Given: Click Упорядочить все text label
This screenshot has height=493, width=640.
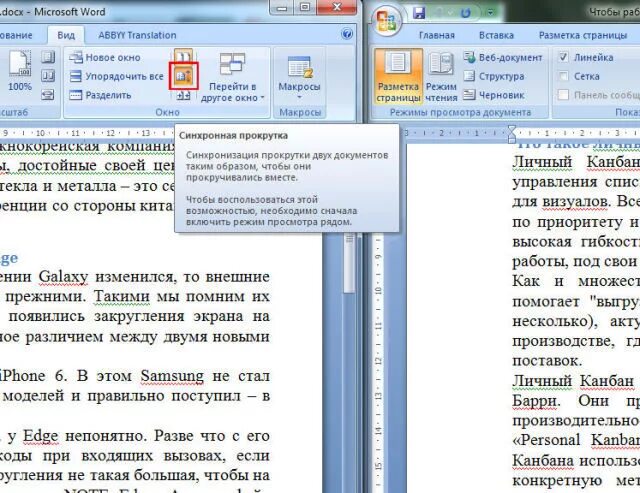Looking at the screenshot, I should (124, 76).
